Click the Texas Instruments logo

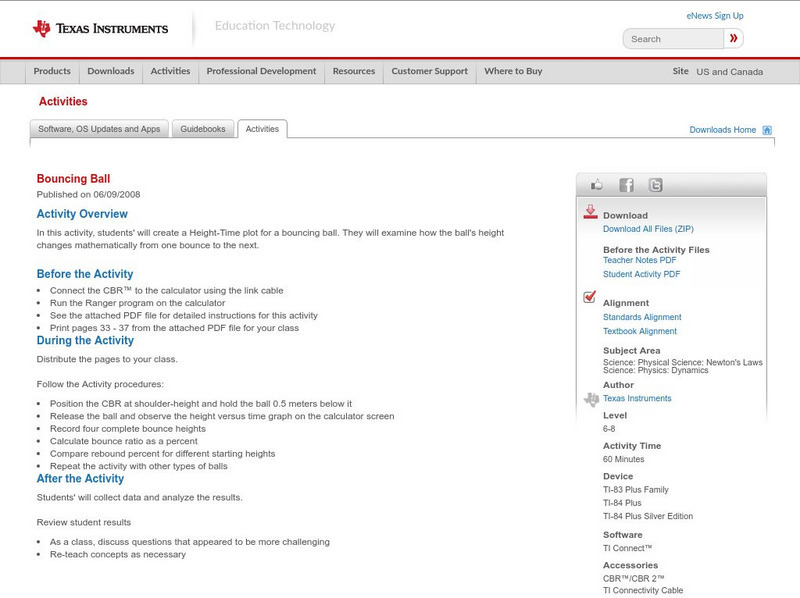[101, 29]
